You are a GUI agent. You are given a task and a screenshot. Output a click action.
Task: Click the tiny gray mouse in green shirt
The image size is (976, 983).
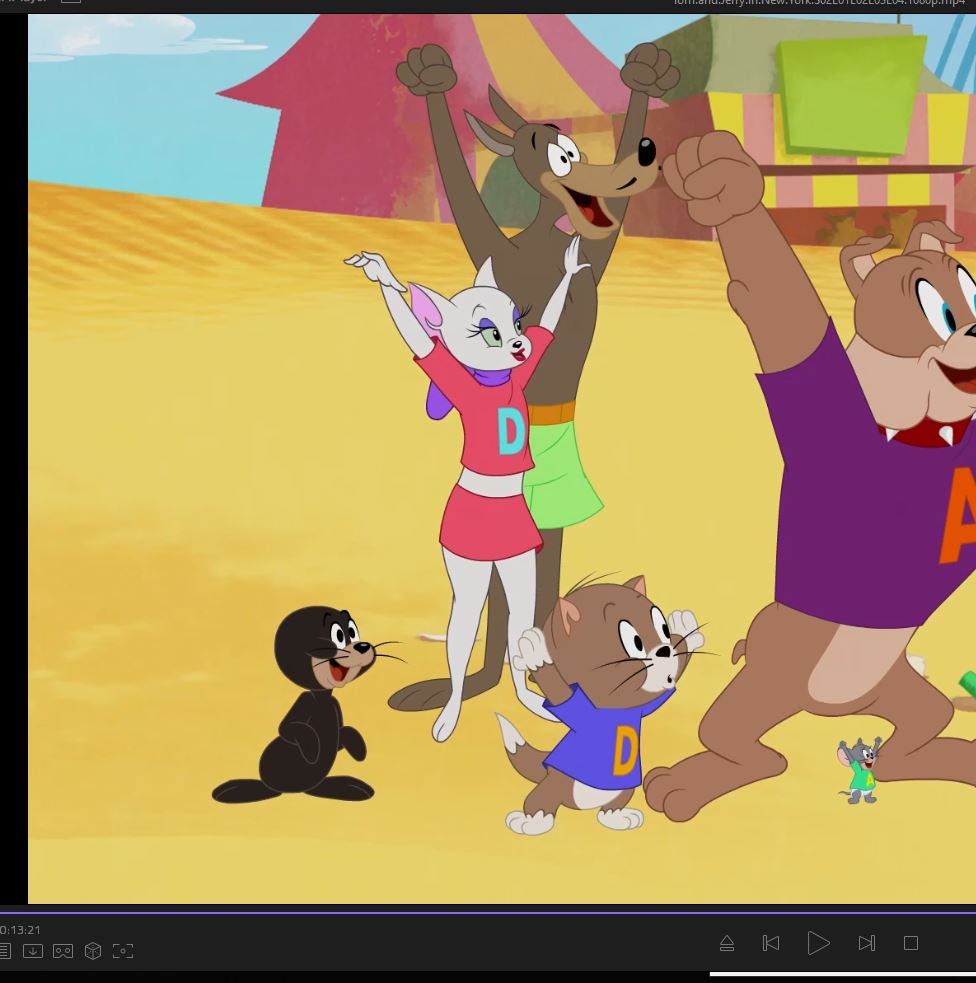click(x=860, y=770)
